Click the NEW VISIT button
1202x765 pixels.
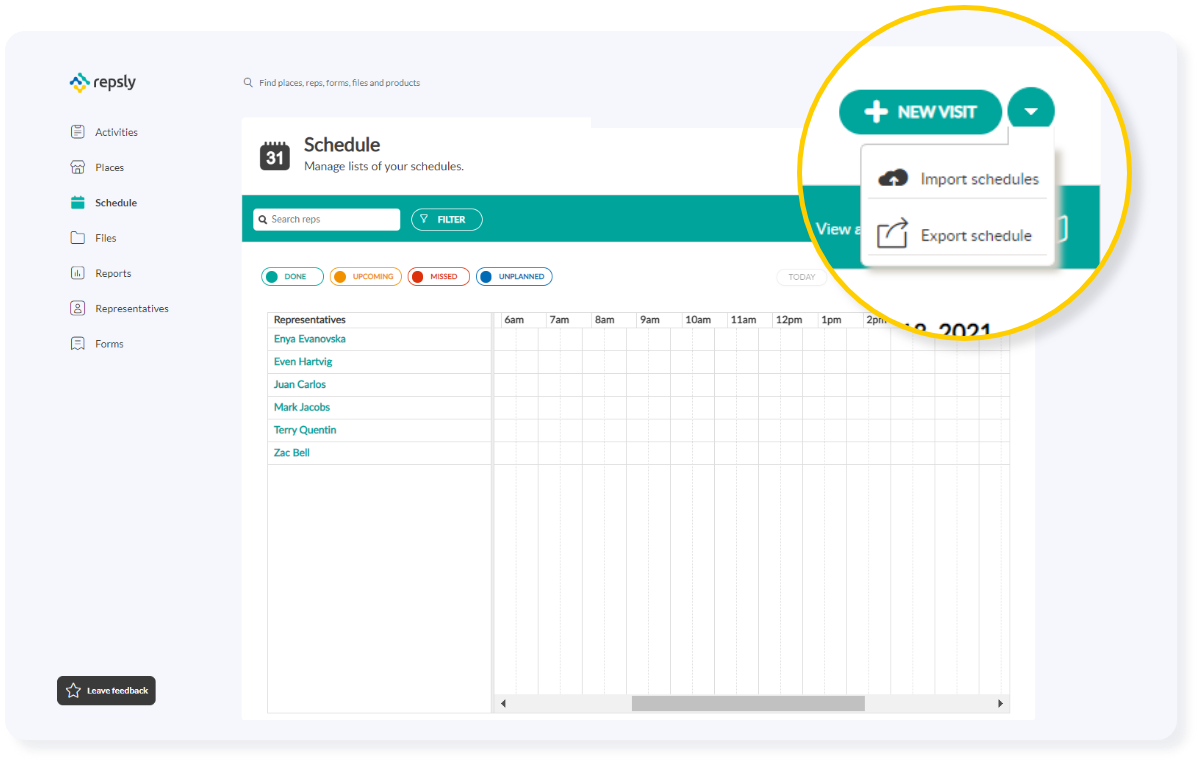(x=920, y=111)
